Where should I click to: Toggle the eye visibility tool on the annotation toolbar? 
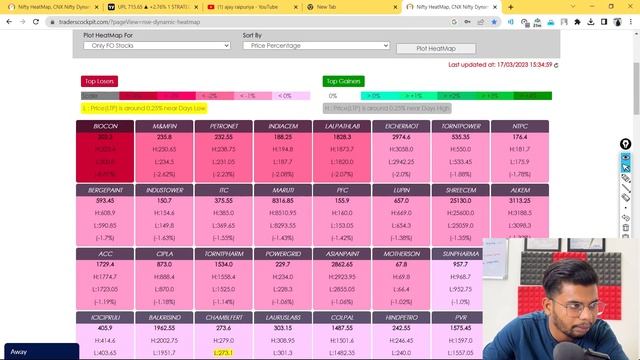[x=625, y=158]
